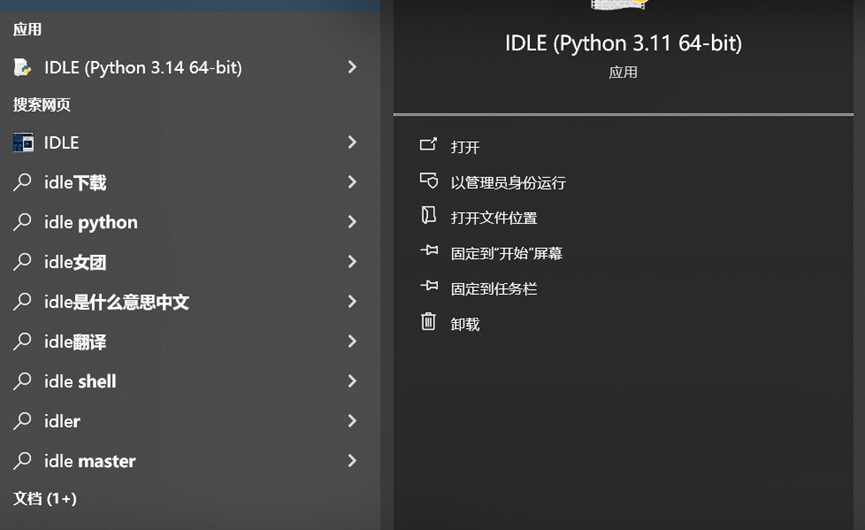Viewport: 865px width, 530px height.
Task: Click the magnifier icon beside idle女团
Action: tap(22, 261)
